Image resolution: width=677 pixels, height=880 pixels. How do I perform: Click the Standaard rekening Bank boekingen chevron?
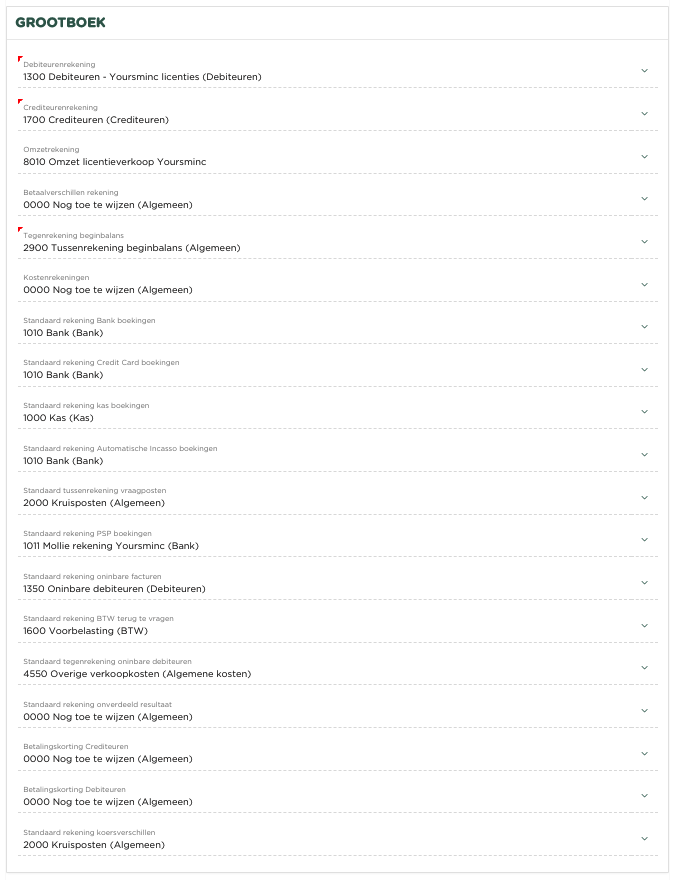pyautogui.click(x=644, y=327)
